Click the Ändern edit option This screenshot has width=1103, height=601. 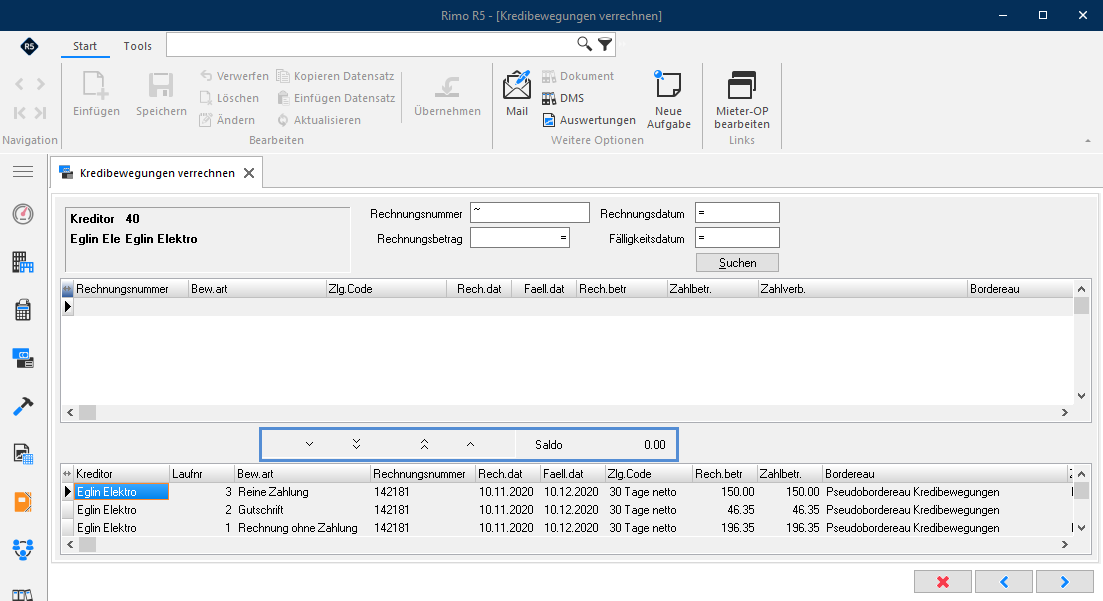[227, 120]
